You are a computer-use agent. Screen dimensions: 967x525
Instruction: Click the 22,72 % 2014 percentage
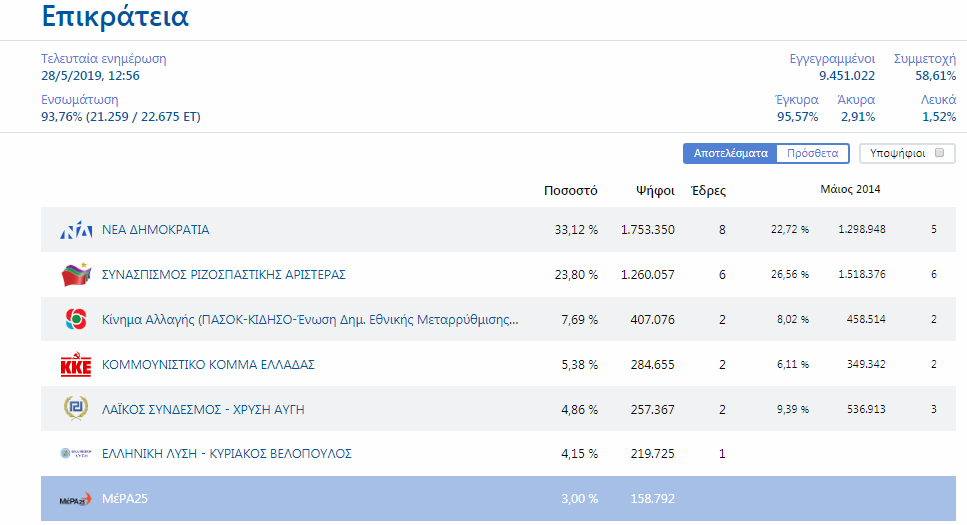coord(789,229)
